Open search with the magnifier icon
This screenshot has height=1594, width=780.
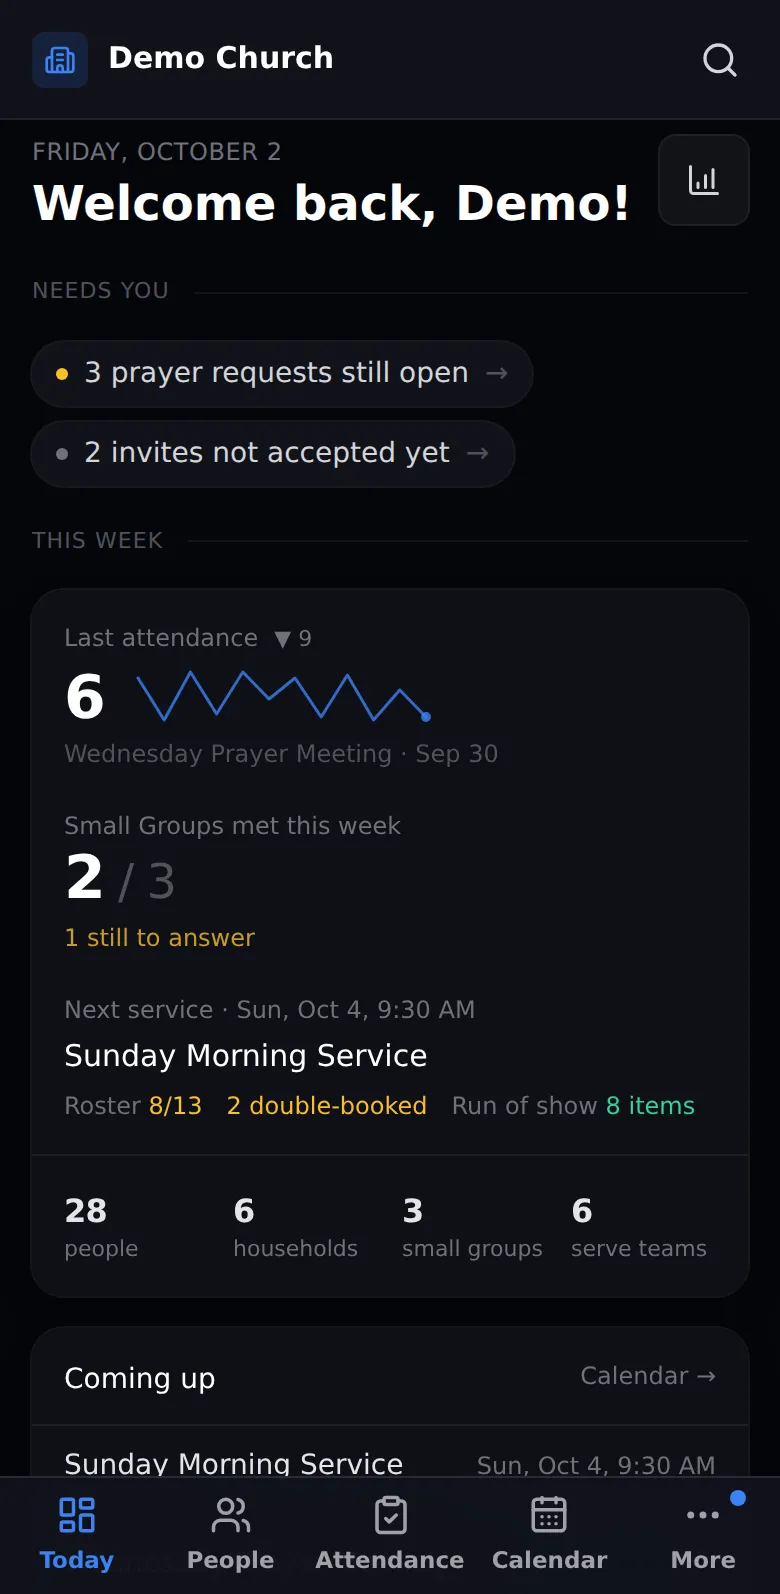(720, 60)
